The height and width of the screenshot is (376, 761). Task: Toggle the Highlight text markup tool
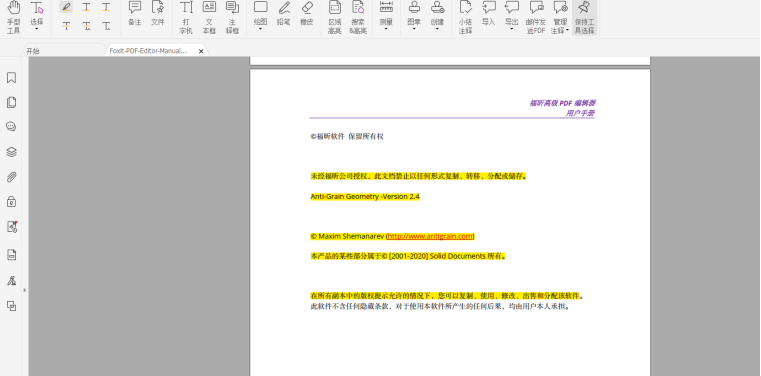point(66,7)
